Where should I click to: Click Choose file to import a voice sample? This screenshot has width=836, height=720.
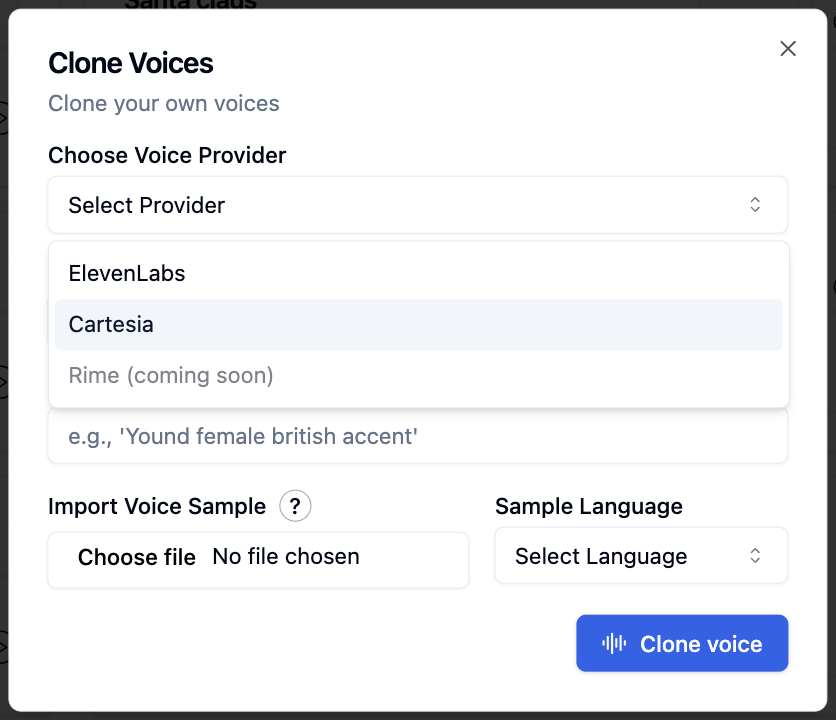(137, 557)
